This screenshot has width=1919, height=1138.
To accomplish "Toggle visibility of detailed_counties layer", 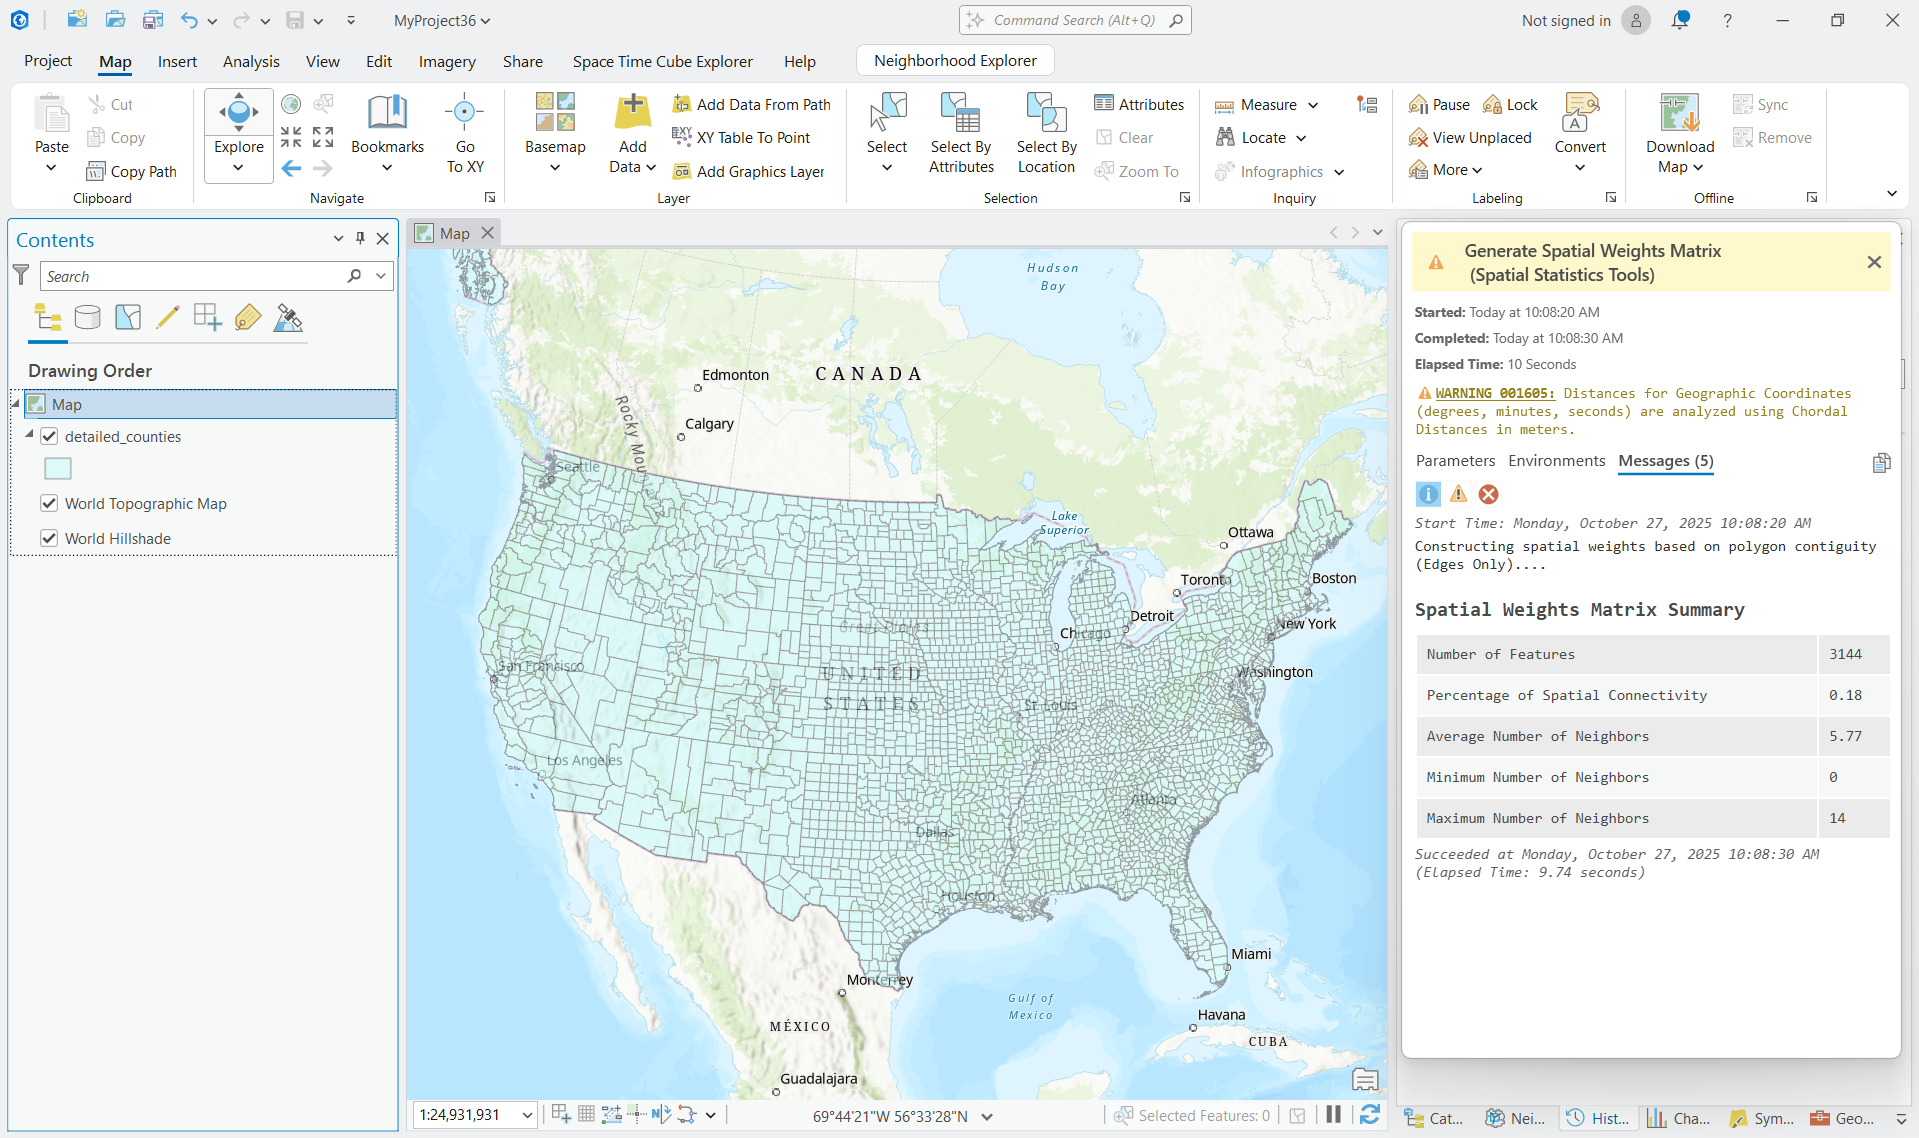I will click(49, 436).
